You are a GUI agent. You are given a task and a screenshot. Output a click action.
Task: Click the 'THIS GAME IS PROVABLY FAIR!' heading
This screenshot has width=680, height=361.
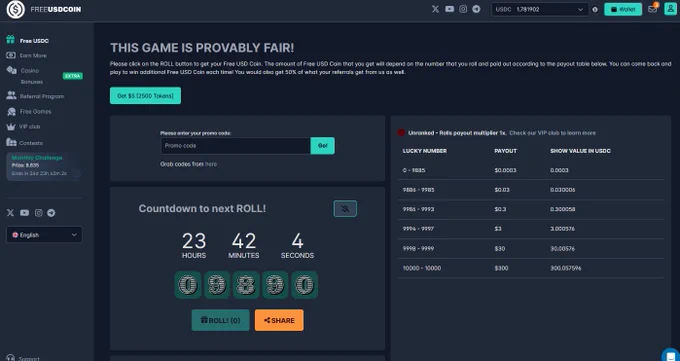point(202,48)
